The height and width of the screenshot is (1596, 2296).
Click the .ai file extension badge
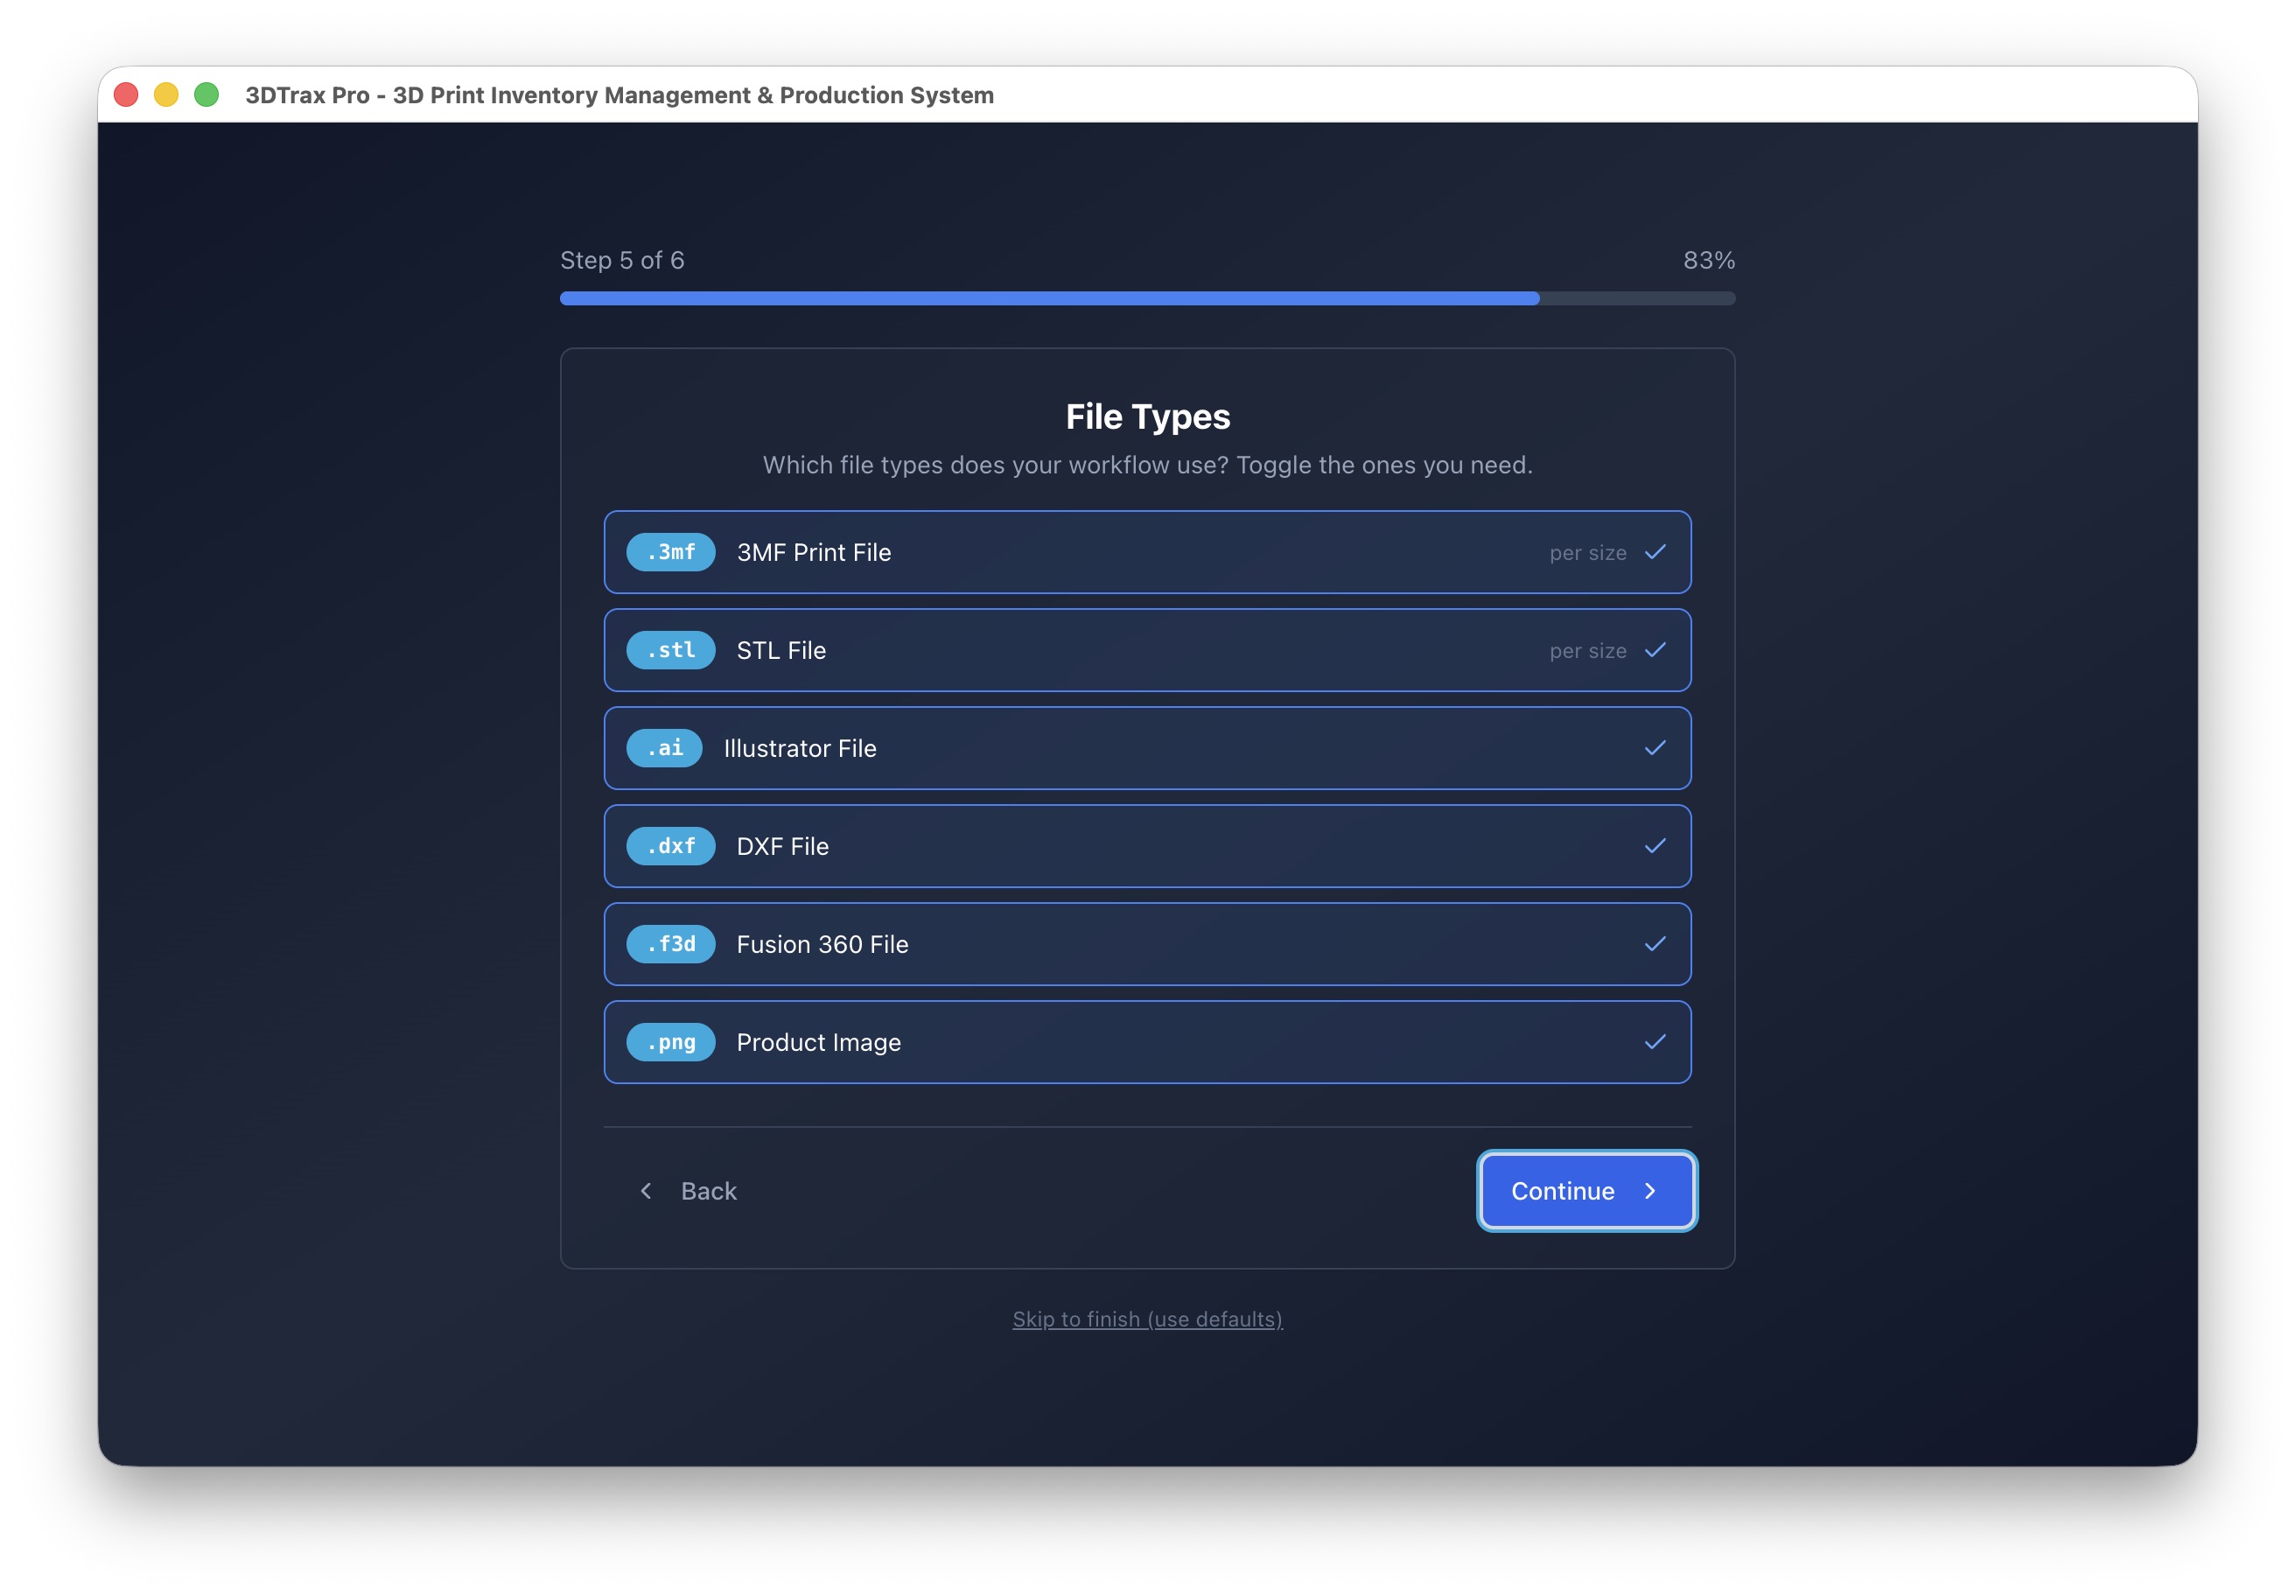click(x=664, y=748)
